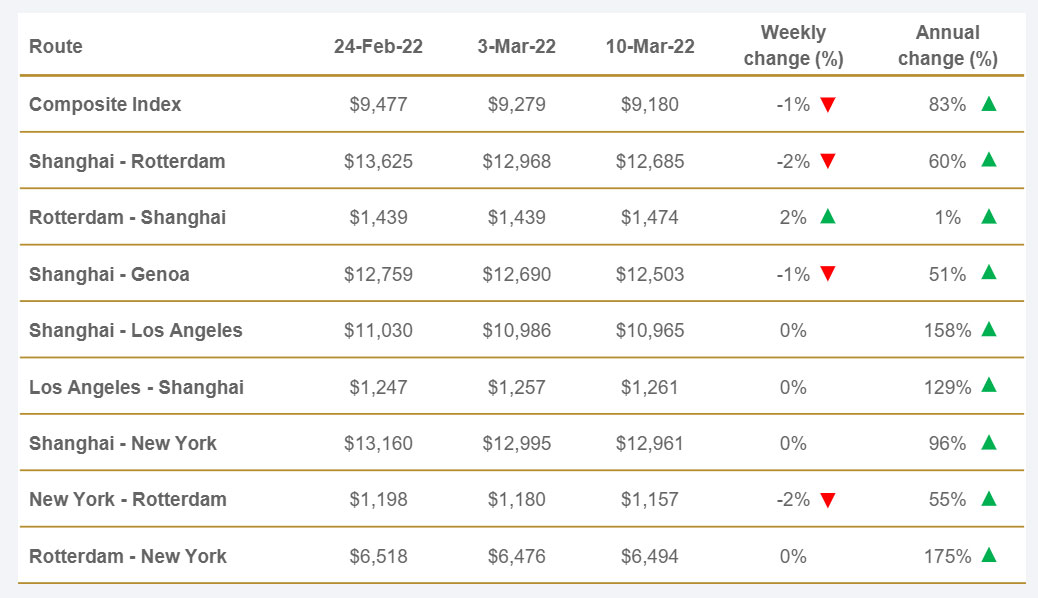Select the Los Angeles - Shanghai route label

click(136, 387)
